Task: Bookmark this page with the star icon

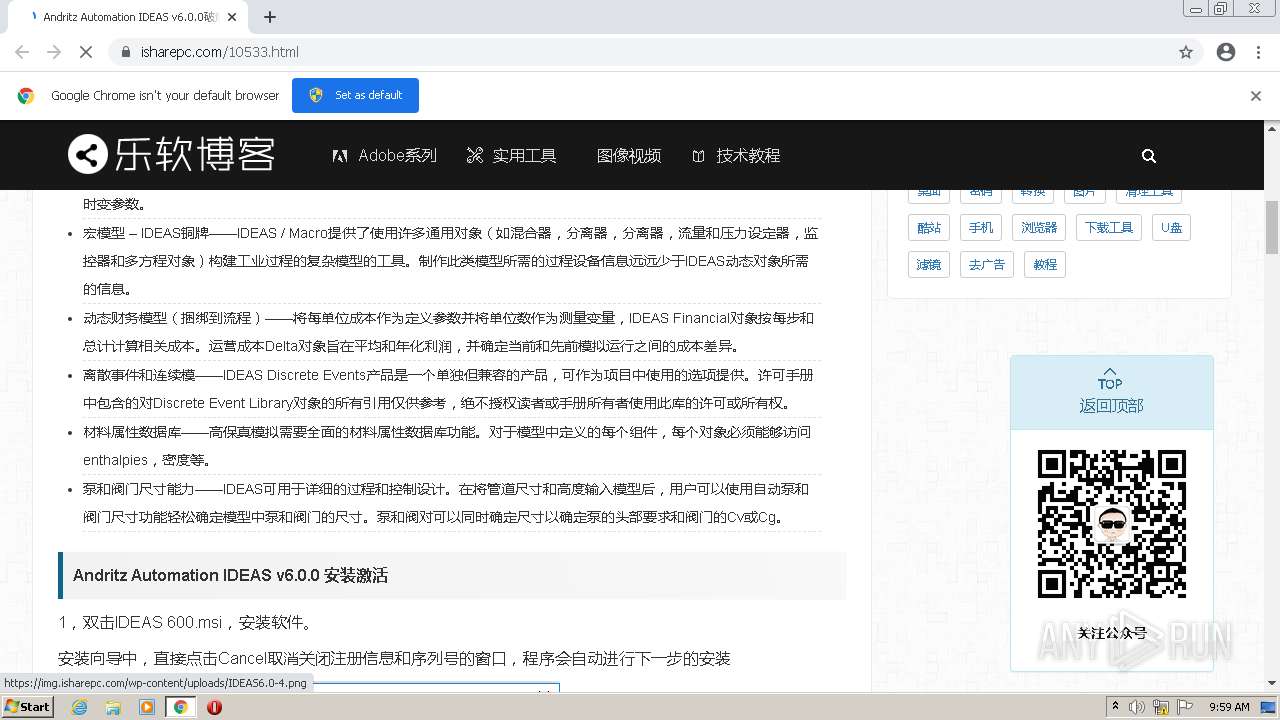Action: 1186,52
